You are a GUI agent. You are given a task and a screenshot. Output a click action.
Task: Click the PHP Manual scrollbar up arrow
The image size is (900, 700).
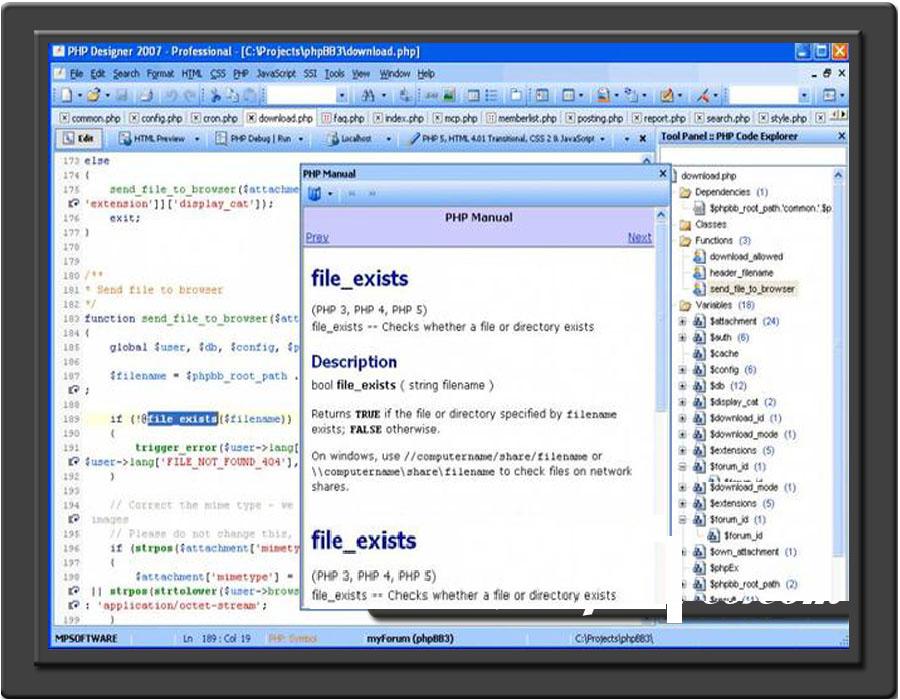click(661, 215)
